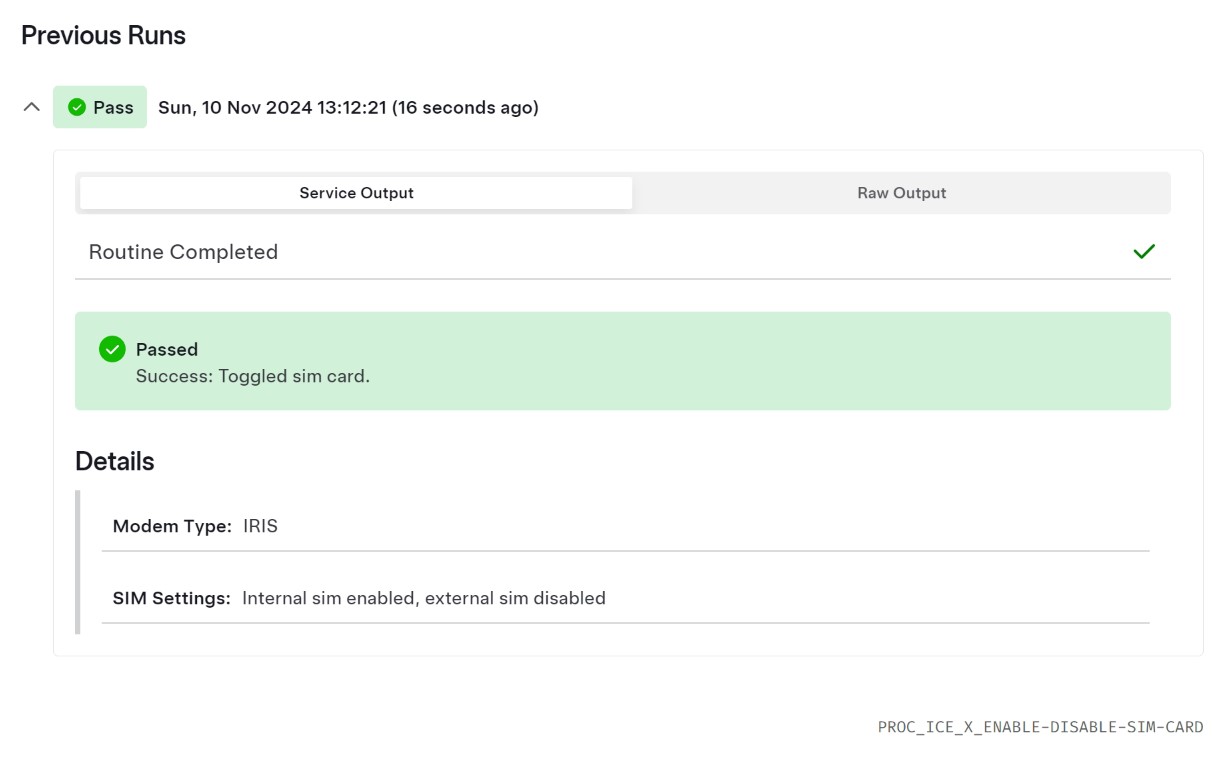
Task: Click the Previous Runs heading
Action: [103, 35]
